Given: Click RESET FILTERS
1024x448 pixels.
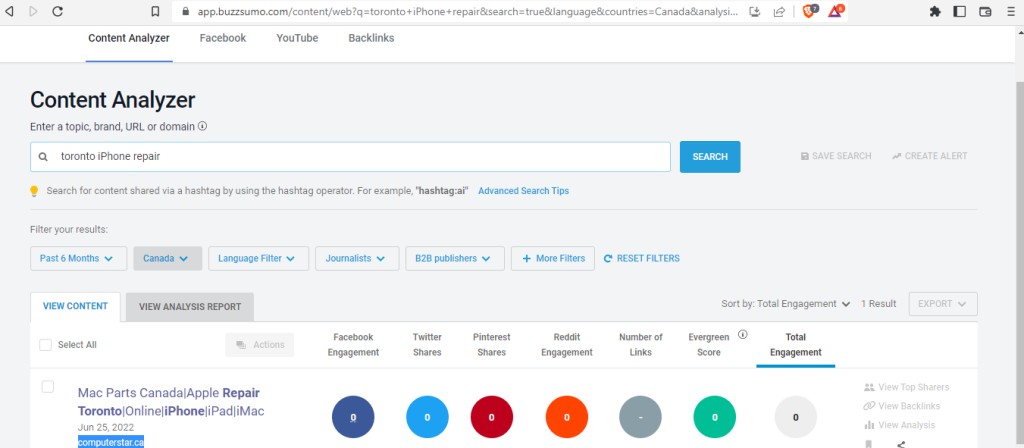Looking at the screenshot, I should click(x=641, y=258).
